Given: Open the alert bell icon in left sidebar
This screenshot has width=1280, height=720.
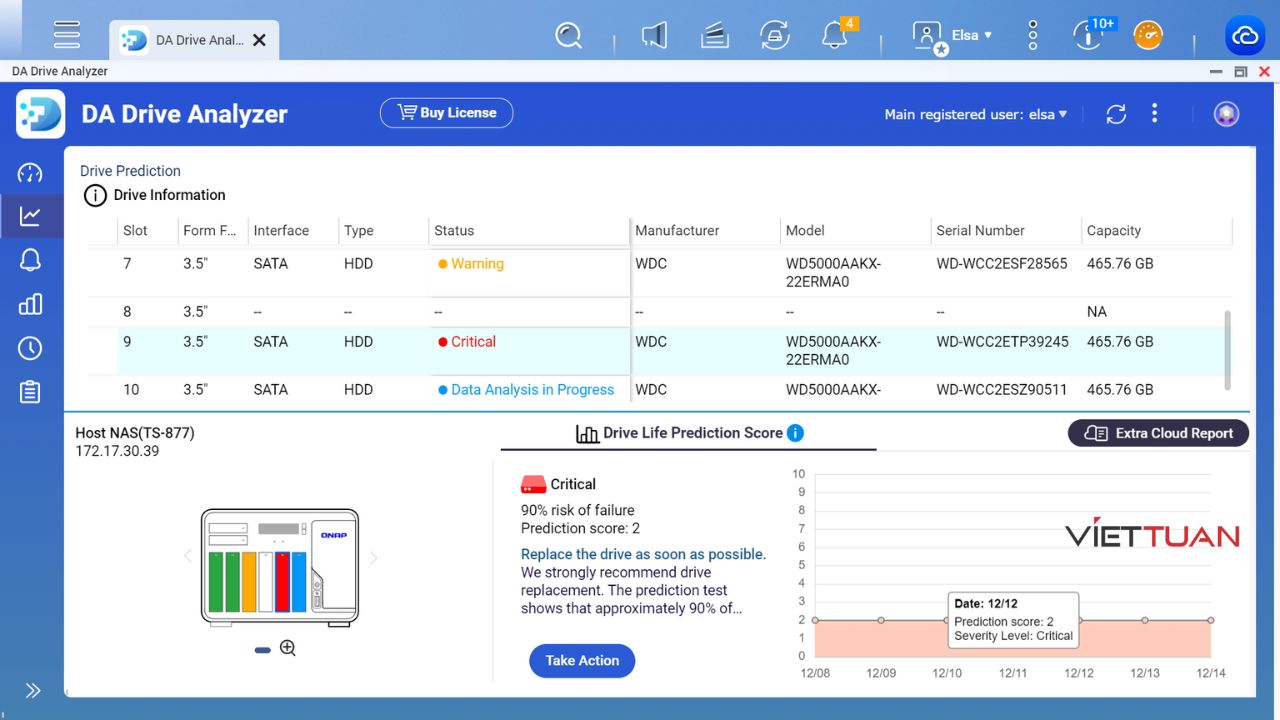Looking at the screenshot, I should pos(30,260).
